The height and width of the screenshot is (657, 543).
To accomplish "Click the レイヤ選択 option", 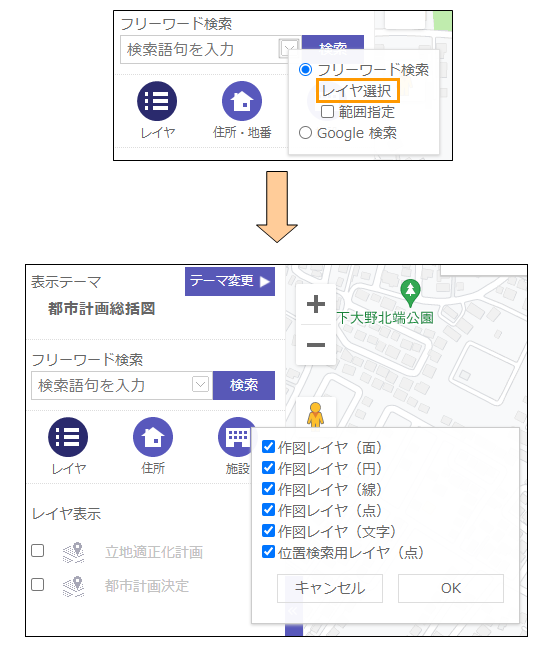I will (x=358, y=91).
